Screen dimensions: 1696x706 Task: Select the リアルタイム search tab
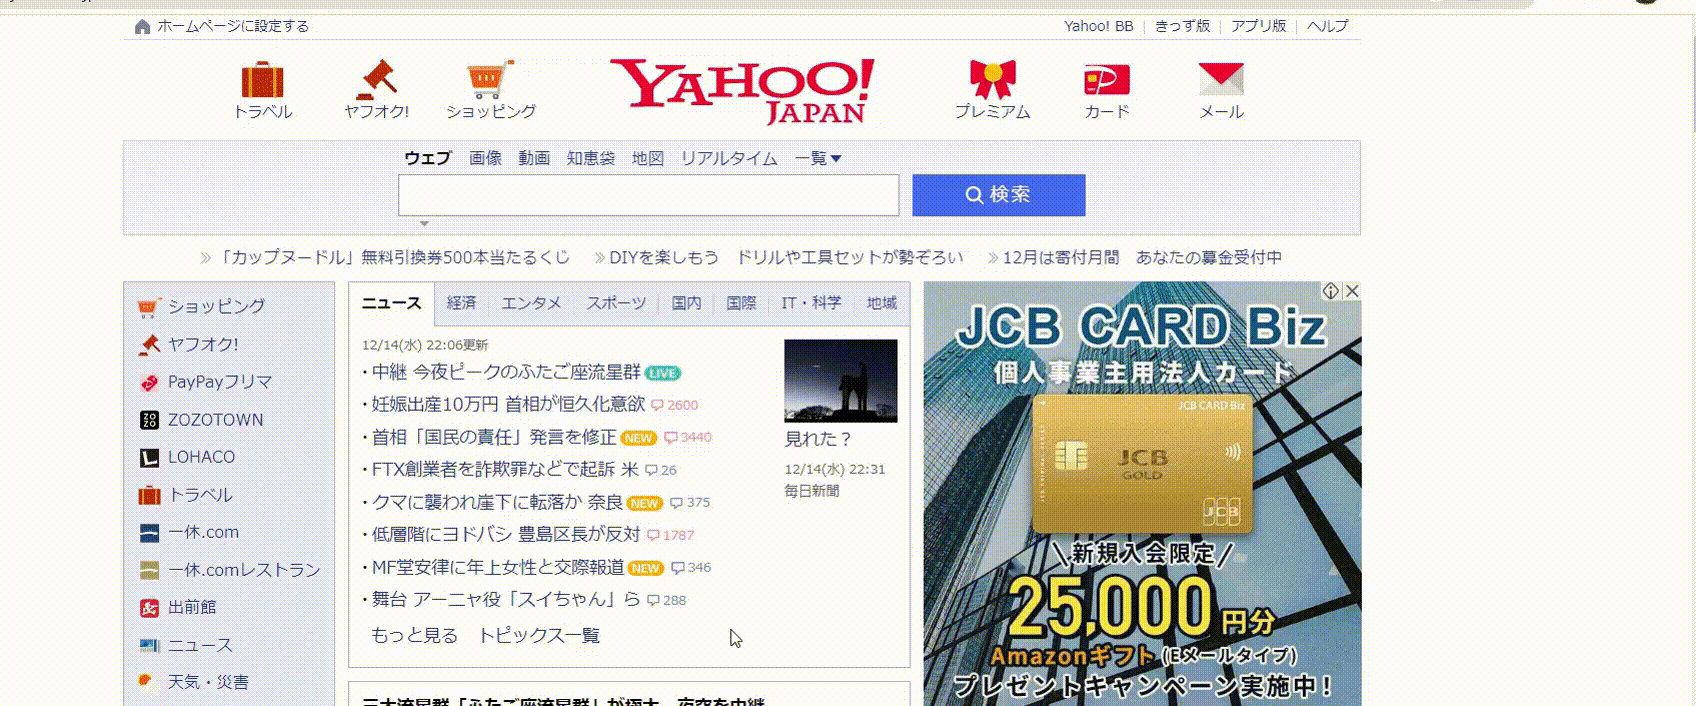click(729, 158)
